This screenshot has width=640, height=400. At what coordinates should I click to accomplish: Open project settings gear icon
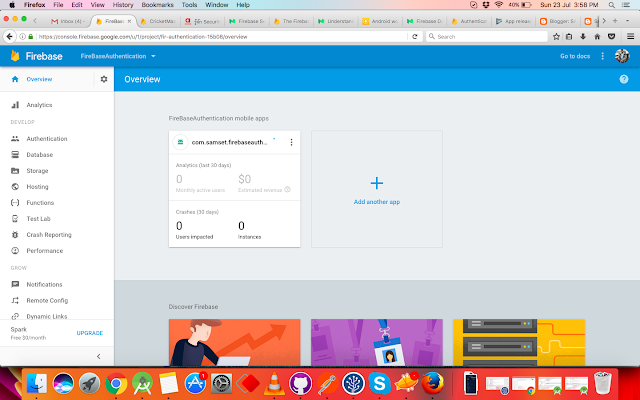[104, 79]
